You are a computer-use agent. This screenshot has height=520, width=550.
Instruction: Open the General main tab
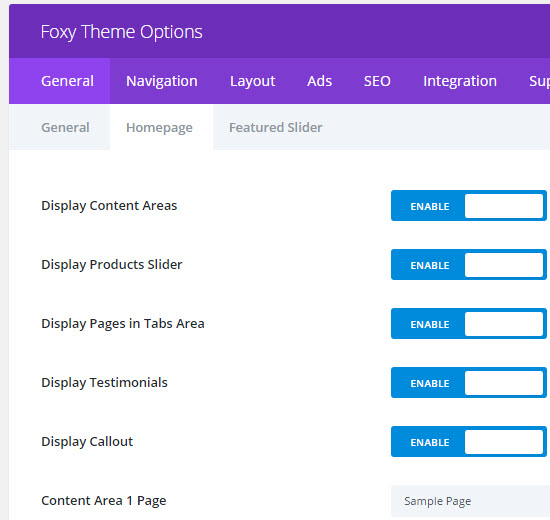(60, 81)
